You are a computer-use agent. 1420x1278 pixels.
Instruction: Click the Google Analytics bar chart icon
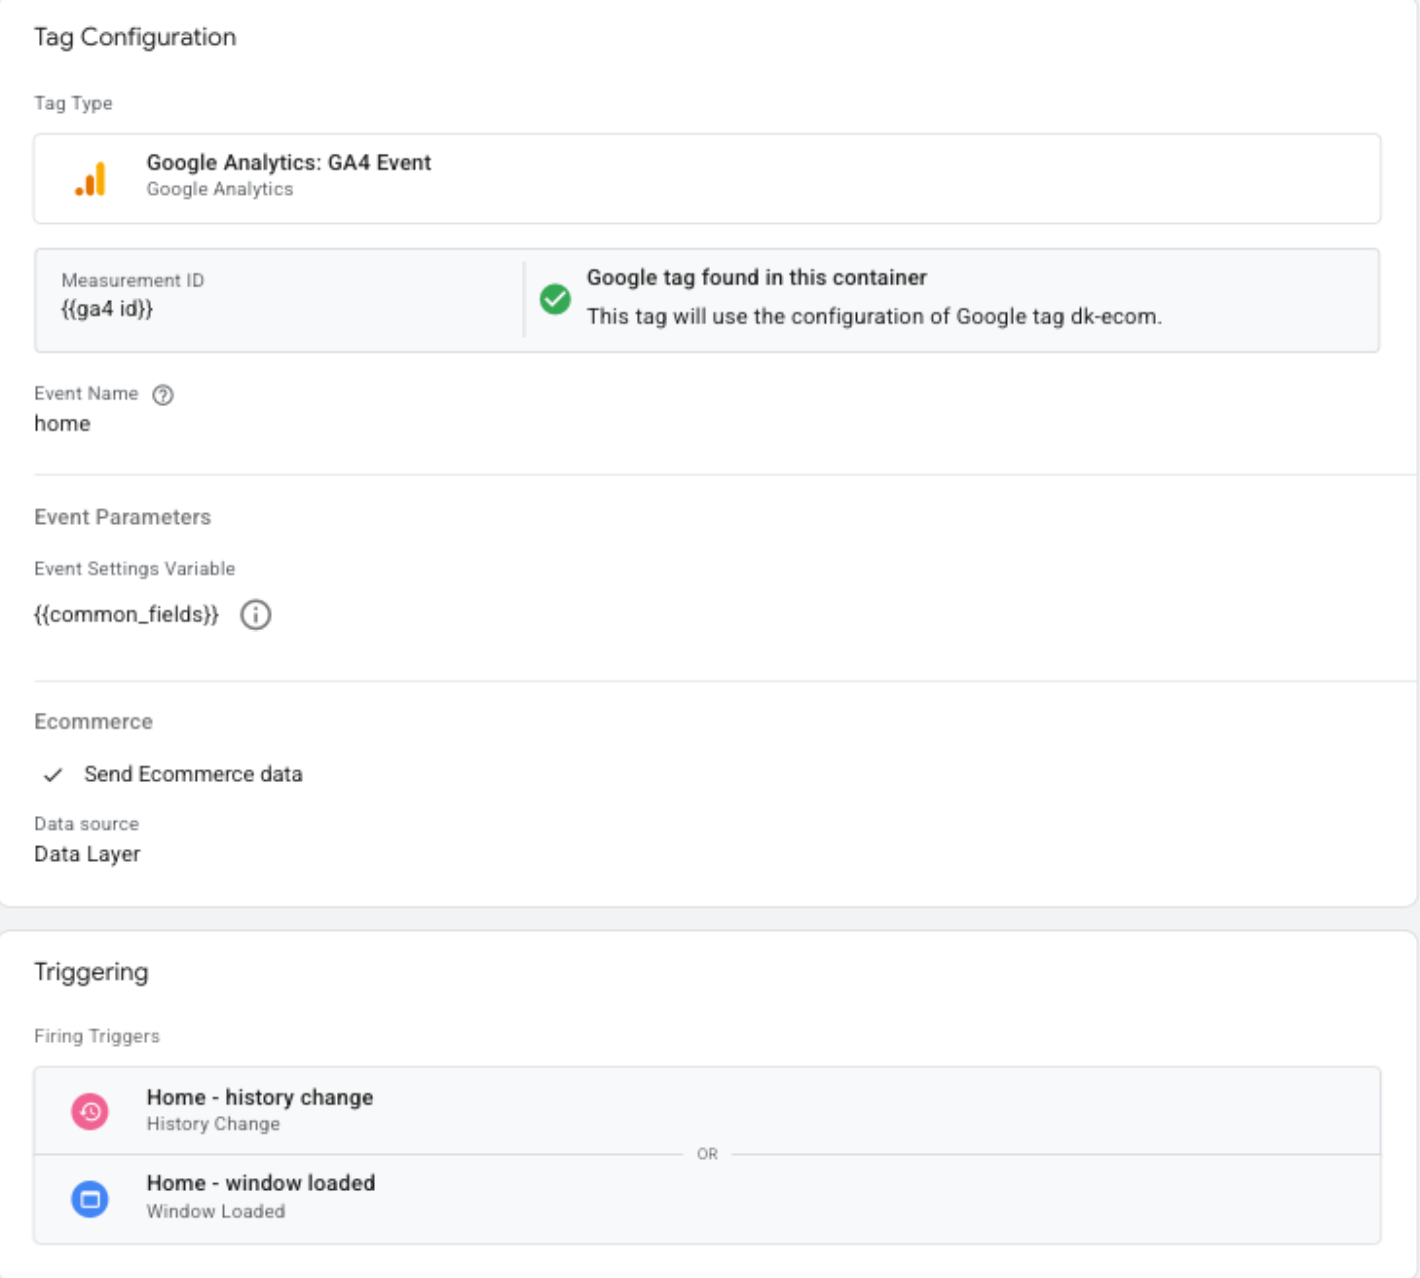(90, 180)
